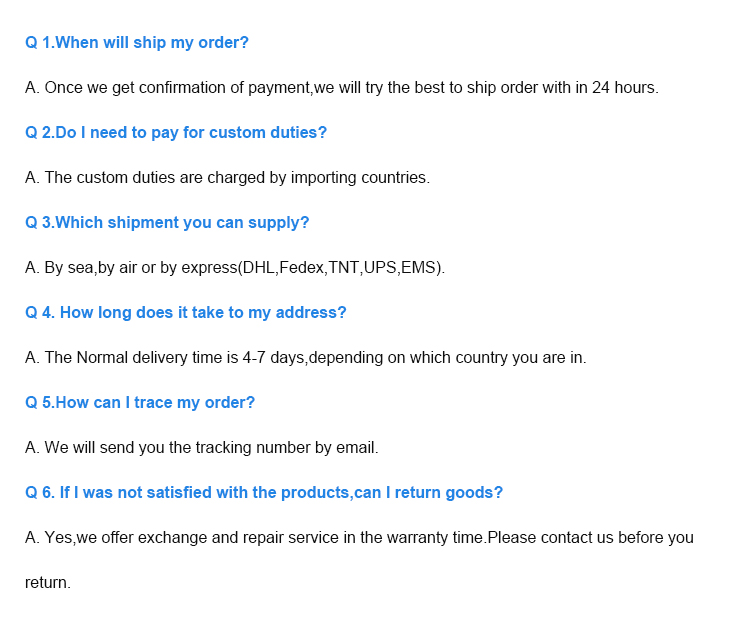The height and width of the screenshot is (622, 750).
Task: Select the Q4 "How long does it take" question
Action: [185, 313]
